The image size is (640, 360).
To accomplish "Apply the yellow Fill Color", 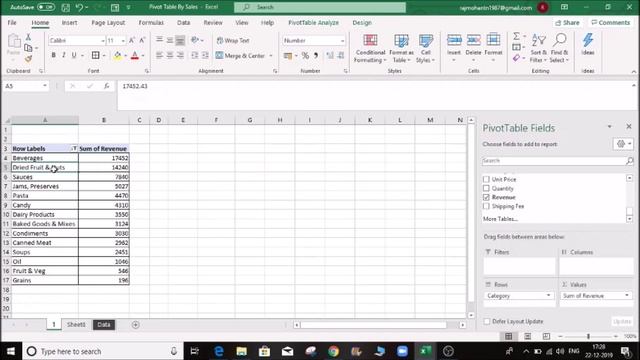I will [x=118, y=56].
